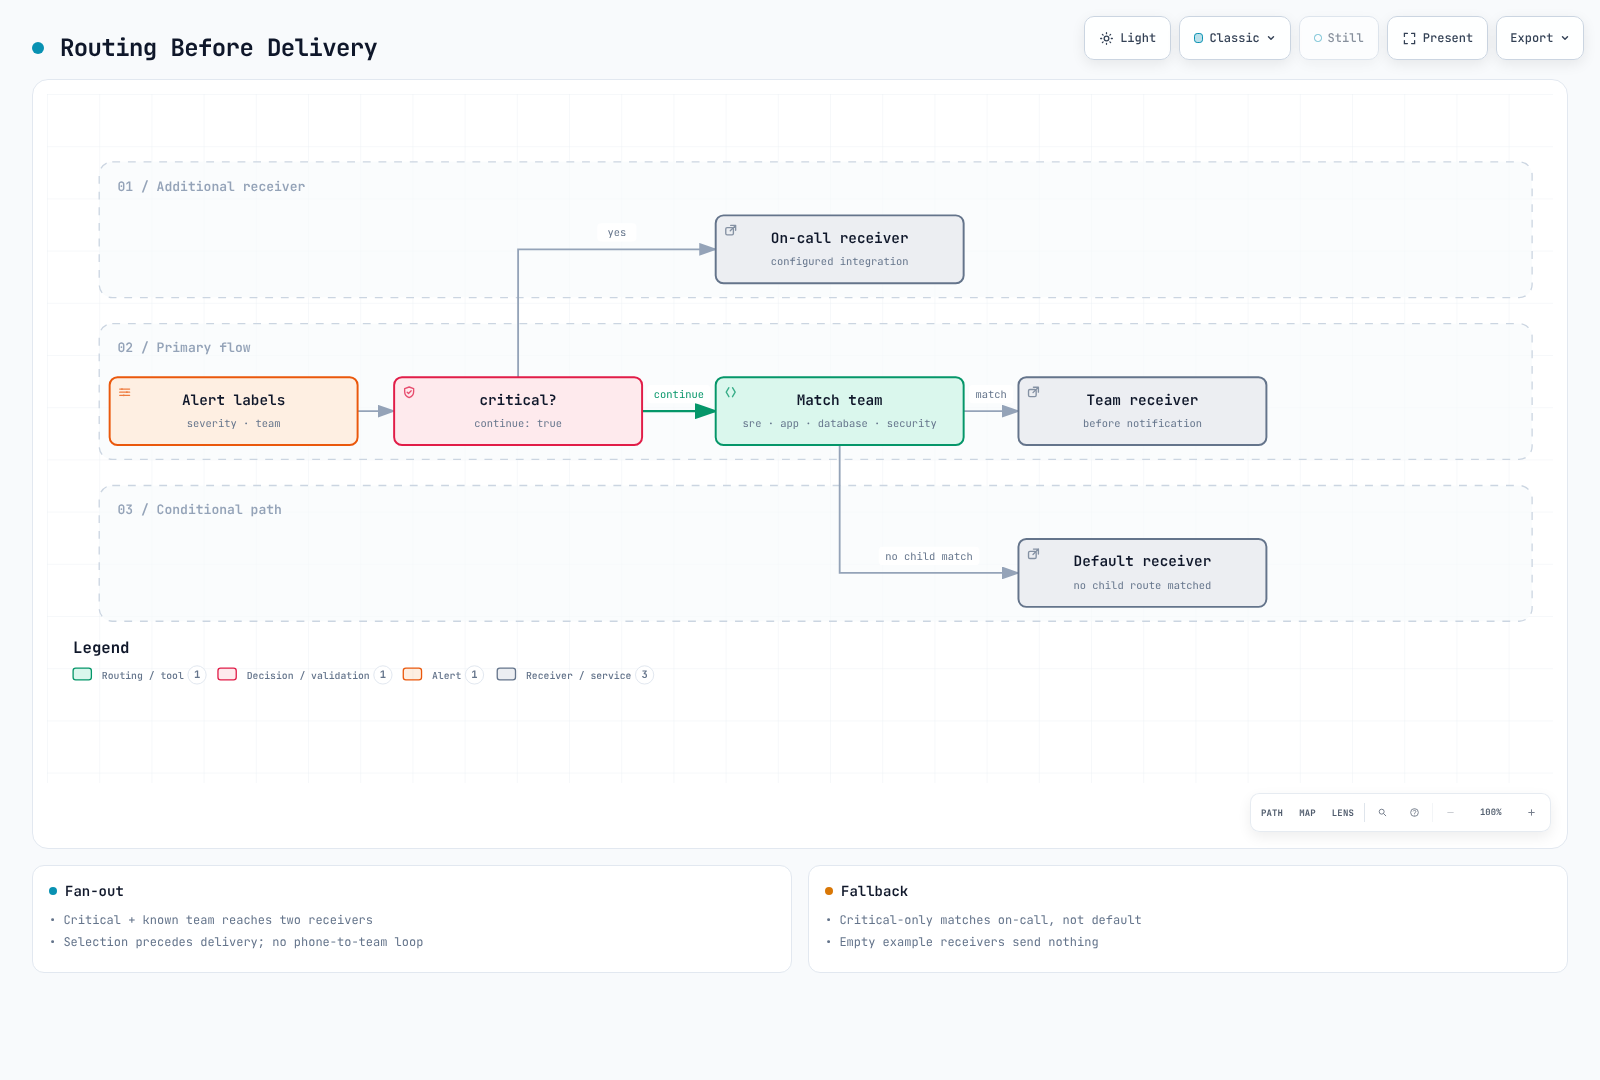
Task: Zoom in with the plus button
Action: [x=1531, y=813]
